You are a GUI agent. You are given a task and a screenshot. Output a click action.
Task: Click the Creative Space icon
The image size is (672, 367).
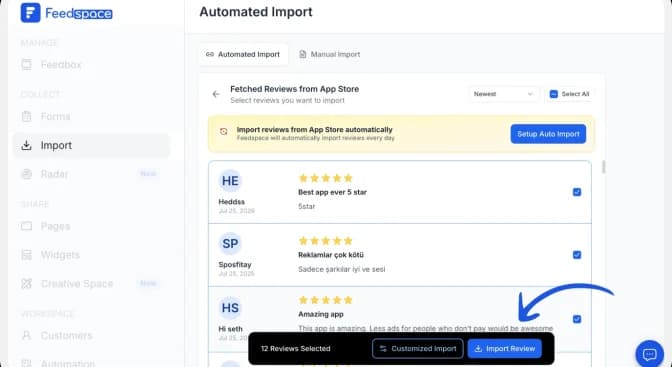pyautogui.click(x=27, y=284)
